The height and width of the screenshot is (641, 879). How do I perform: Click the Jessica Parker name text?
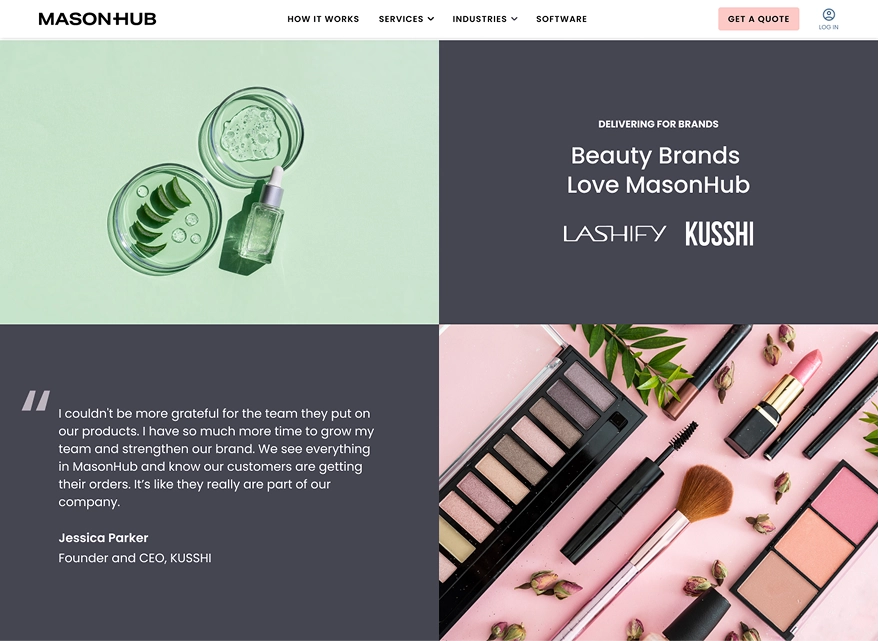(103, 538)
